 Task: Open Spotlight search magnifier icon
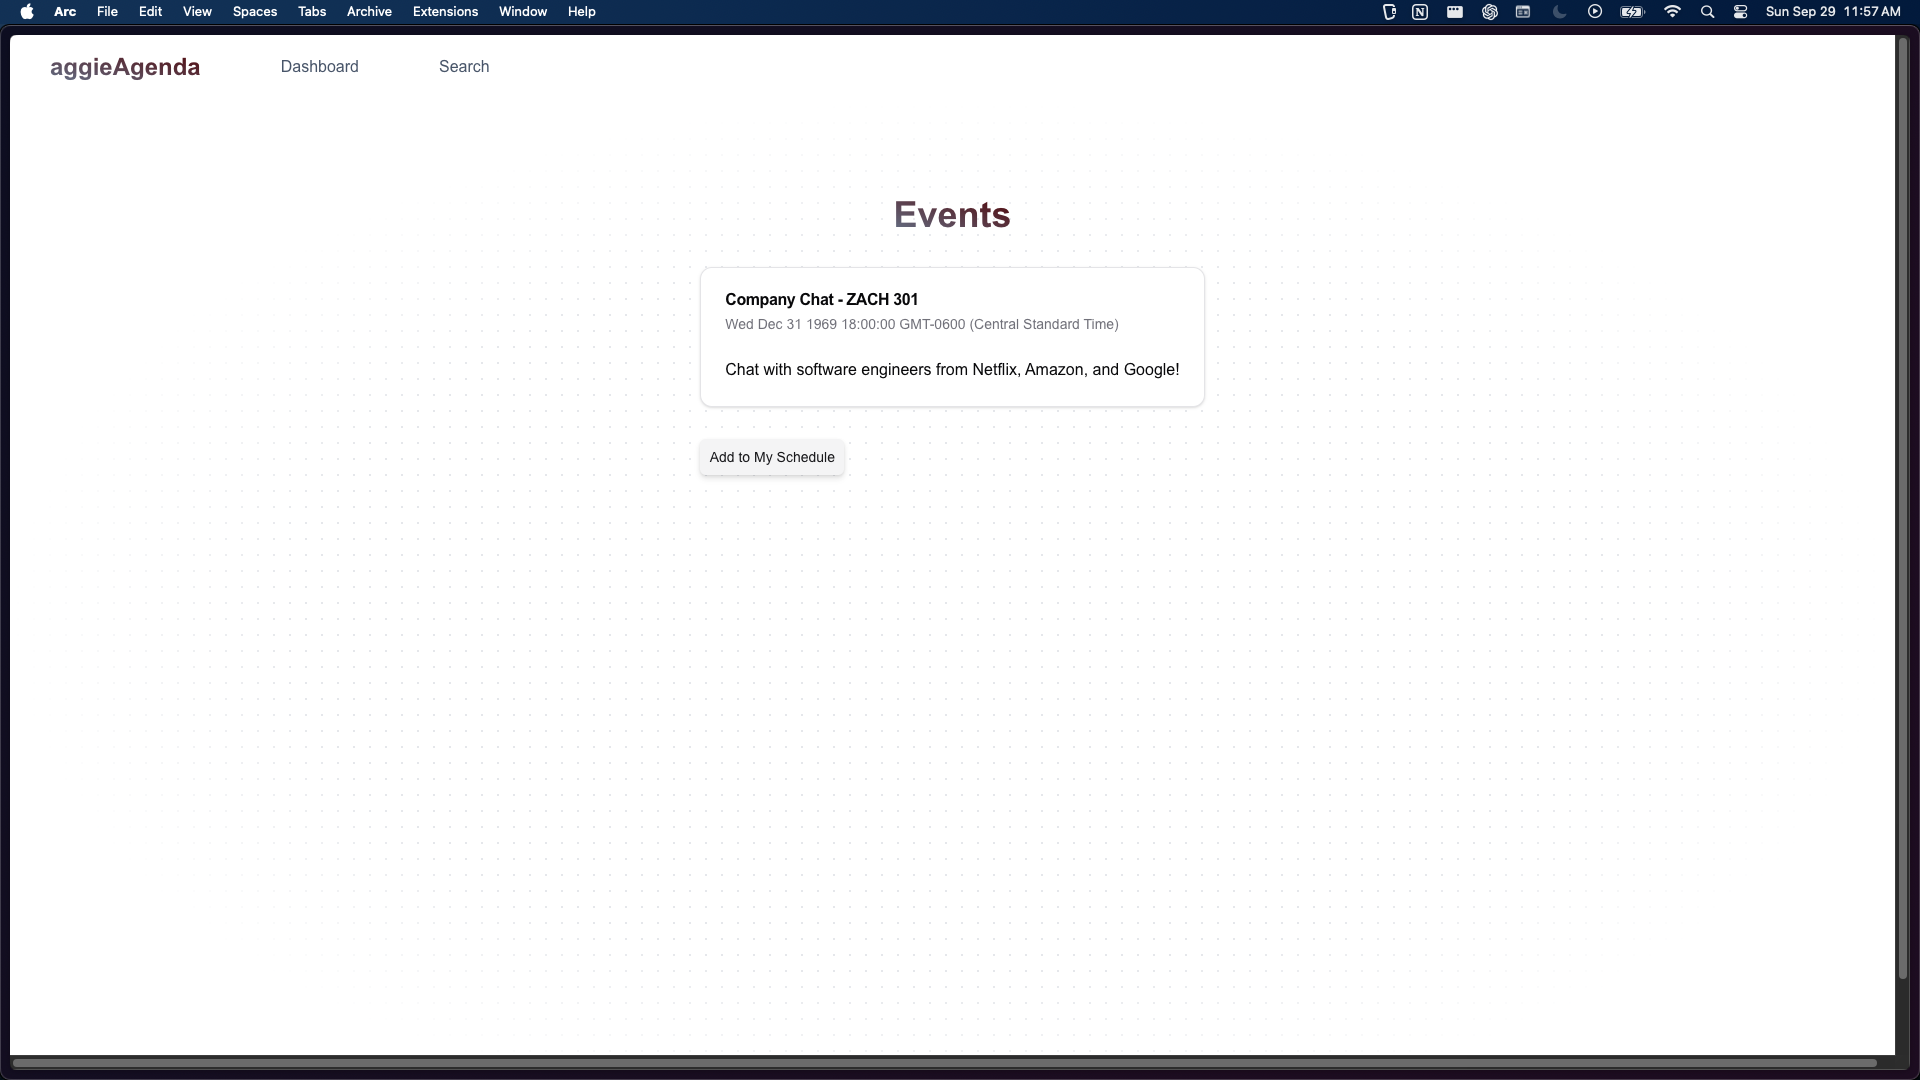coord(1707,12)
